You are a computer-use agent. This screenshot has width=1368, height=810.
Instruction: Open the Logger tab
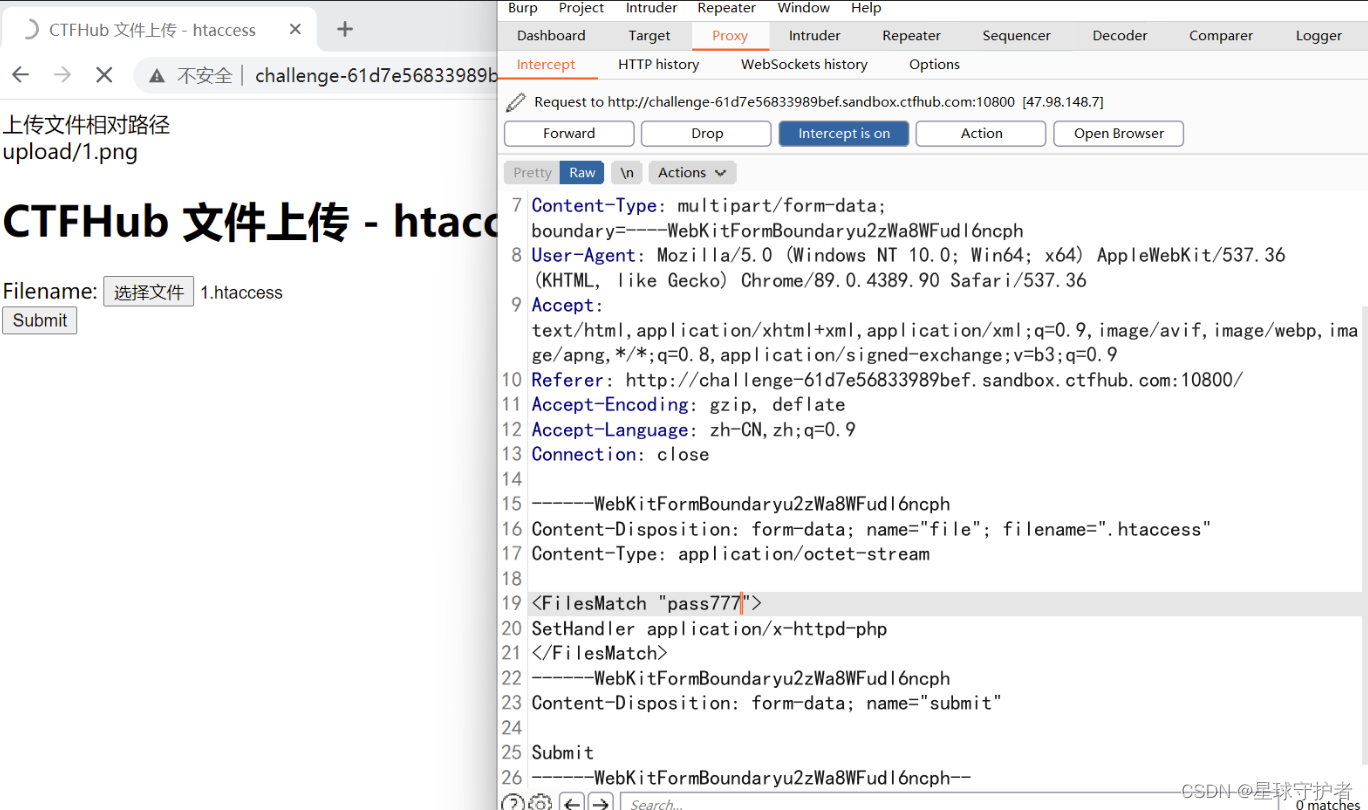pyautogui.click(x=1319, y=36)
